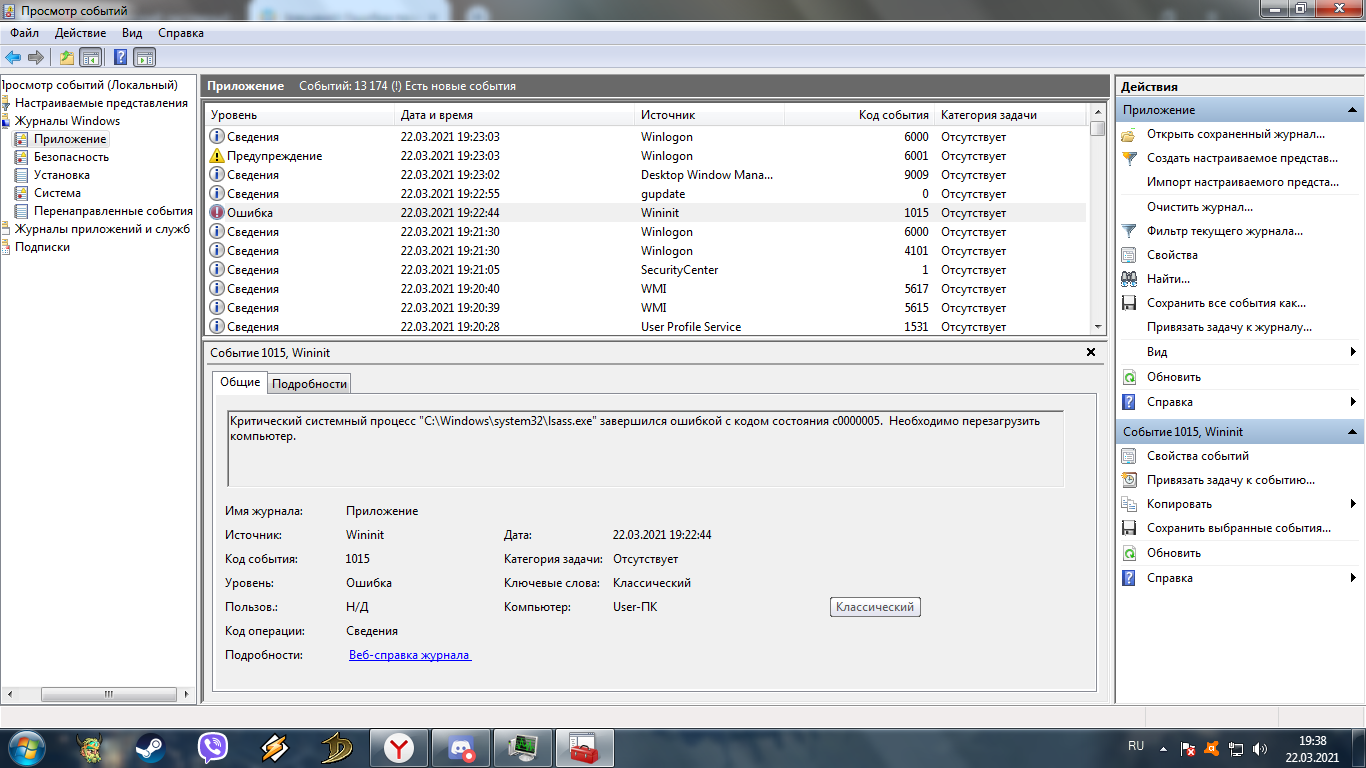The width and height of the screenshot is (1366, 768).
Task: Click the up-one-level folder toolbar icon
Action: [x=67, y=57]
